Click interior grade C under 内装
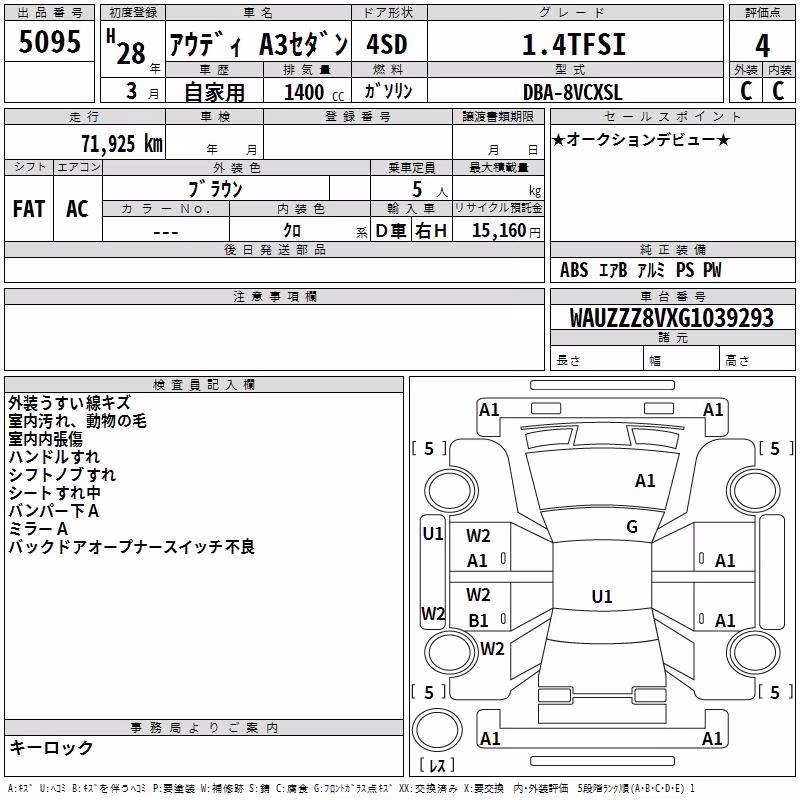Viewport: 800px width, 800px height. click(x=778, y=90)
